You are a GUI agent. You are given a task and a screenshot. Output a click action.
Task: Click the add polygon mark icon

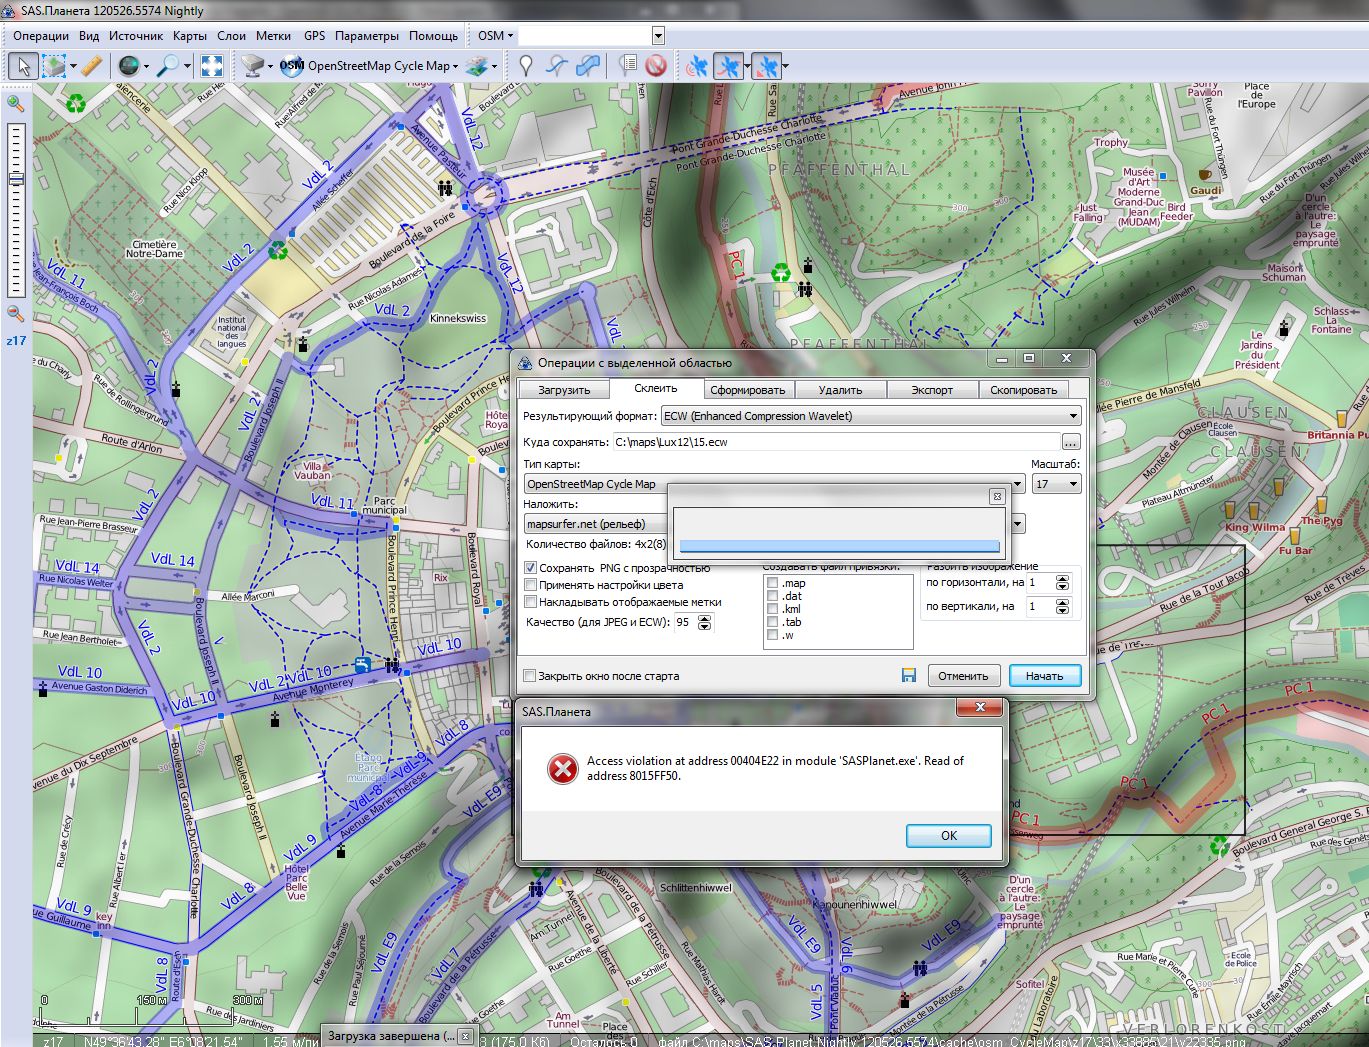(589, 66)
